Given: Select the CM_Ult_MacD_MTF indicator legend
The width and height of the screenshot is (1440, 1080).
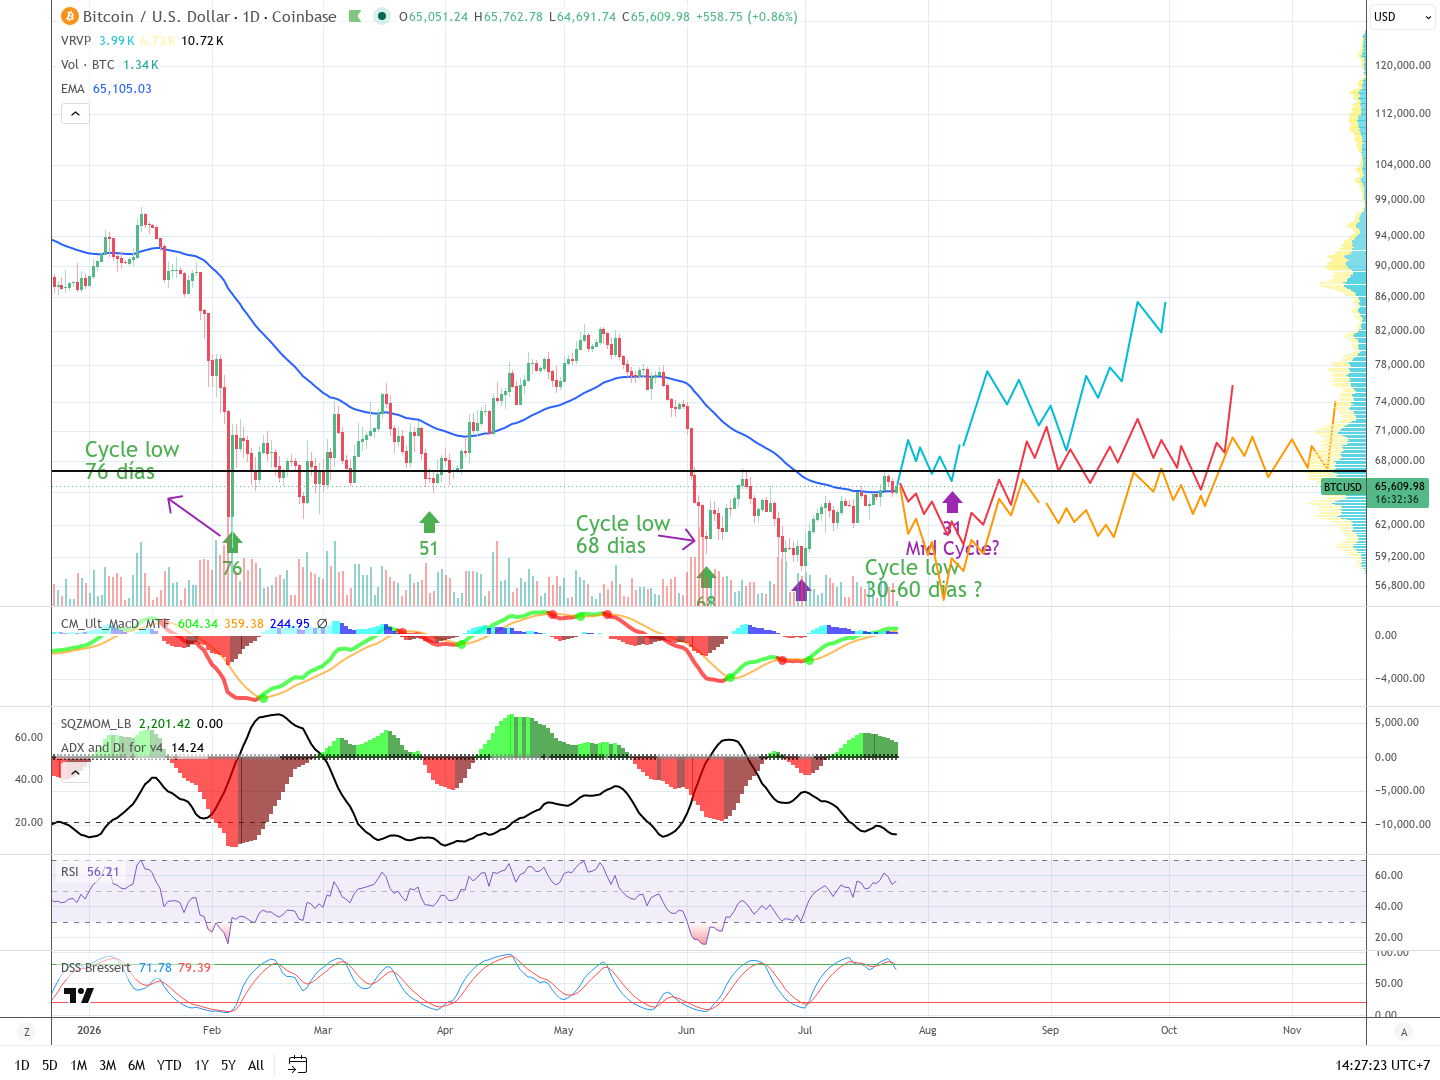Looking at the screenshot, I should (x=115, y=624).
